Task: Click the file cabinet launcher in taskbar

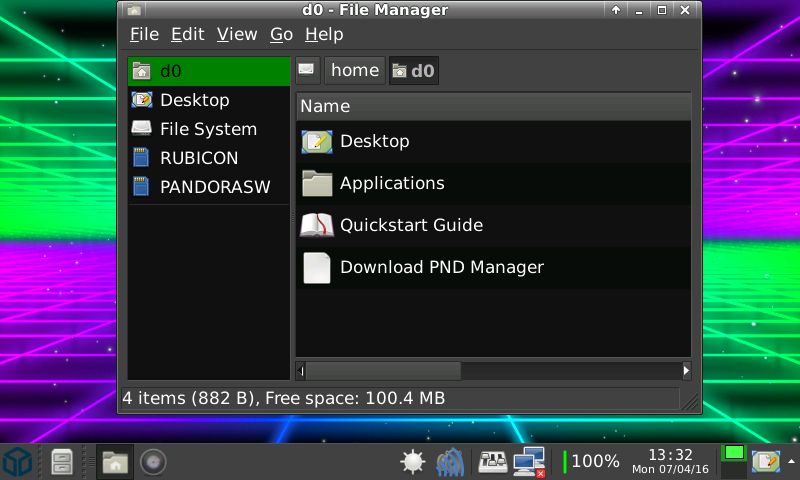Action: 62,462
